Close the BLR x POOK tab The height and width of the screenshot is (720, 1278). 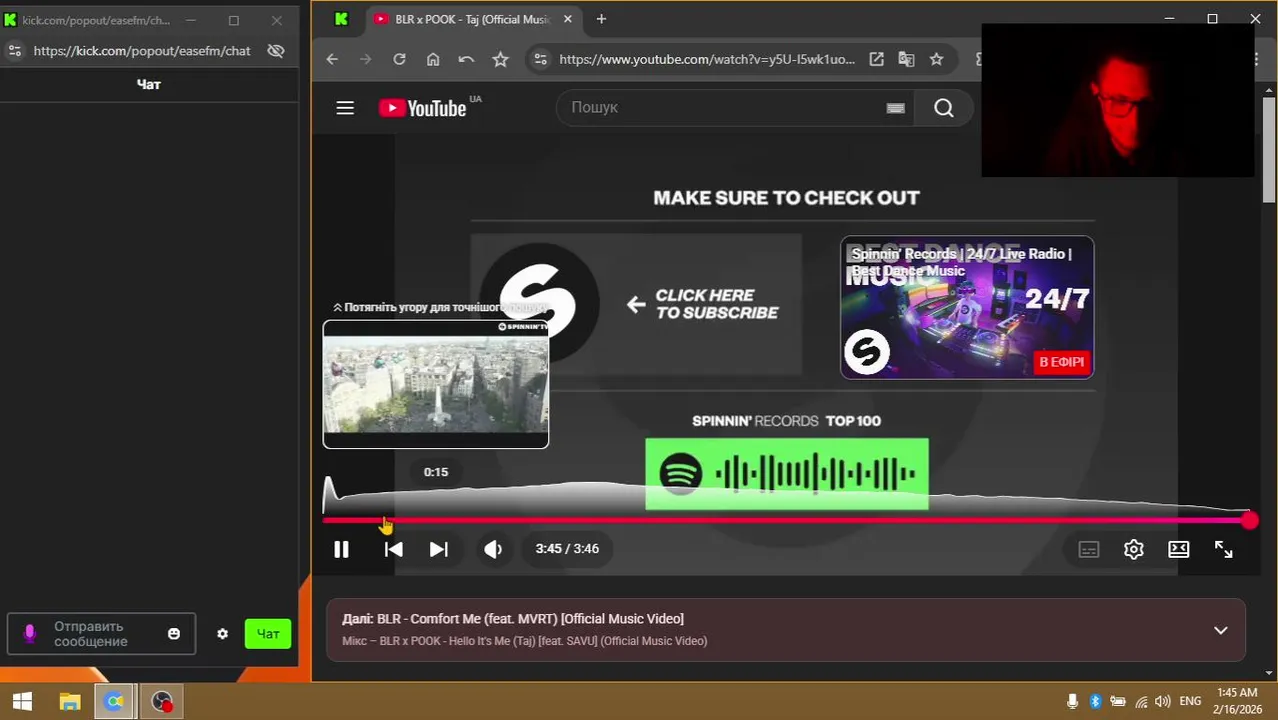point(569,19)
